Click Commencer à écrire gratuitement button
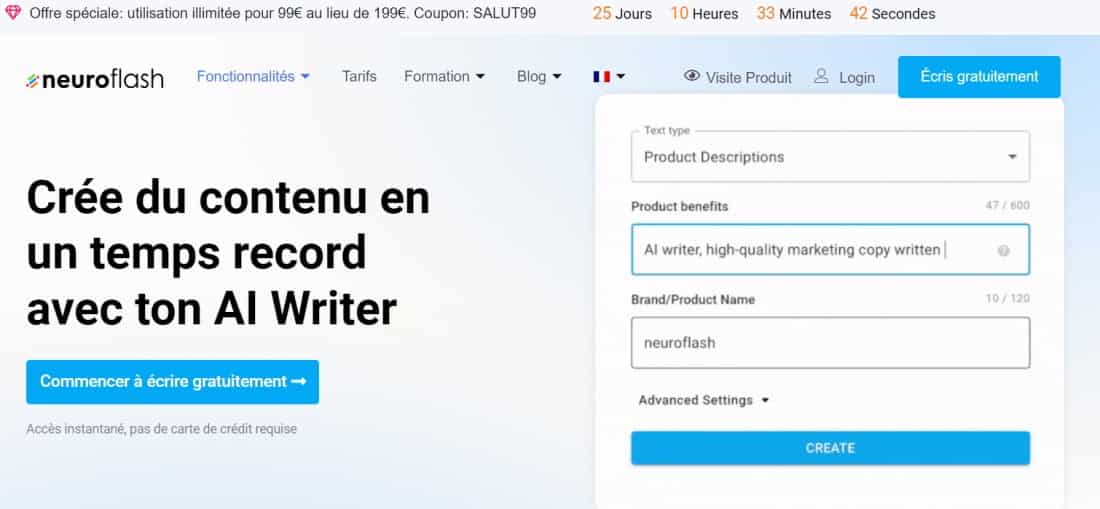 pos(173,382)
